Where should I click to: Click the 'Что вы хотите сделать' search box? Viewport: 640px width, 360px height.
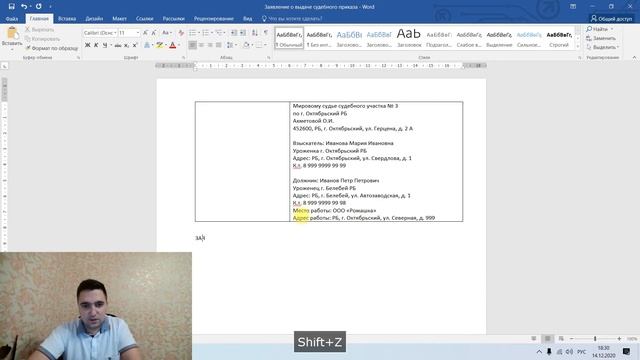[292, 18]
